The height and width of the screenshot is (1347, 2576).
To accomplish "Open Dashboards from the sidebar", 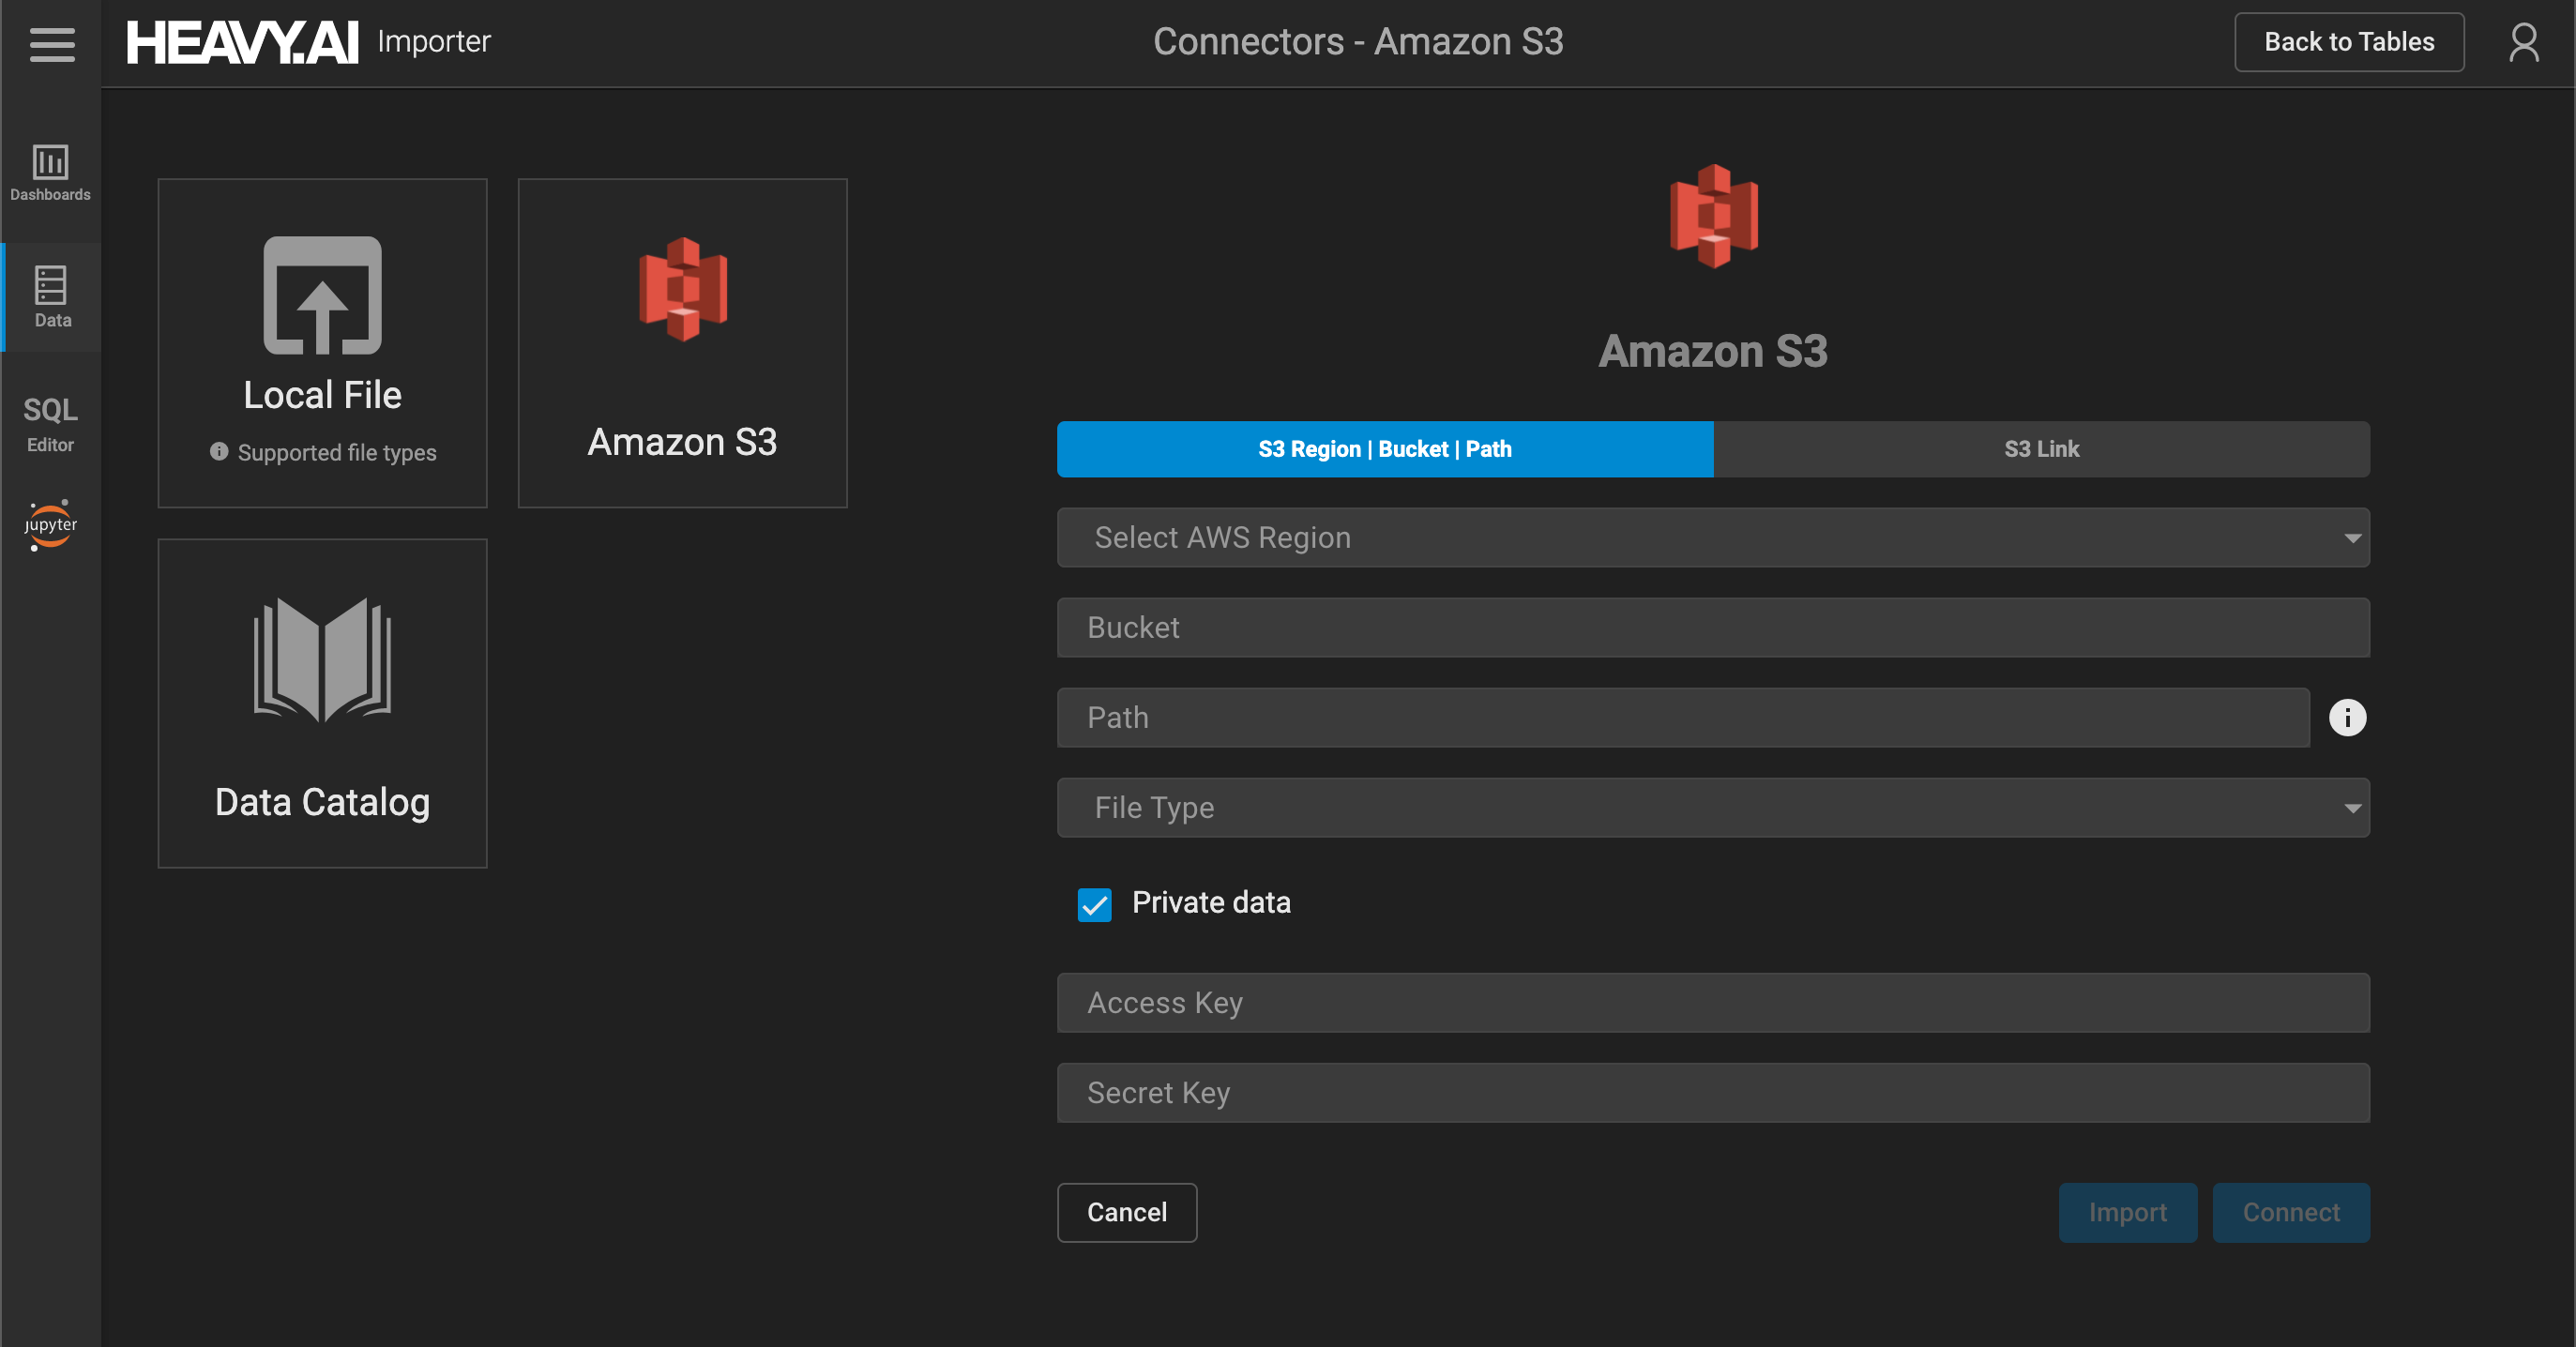I will coord(50,173).
